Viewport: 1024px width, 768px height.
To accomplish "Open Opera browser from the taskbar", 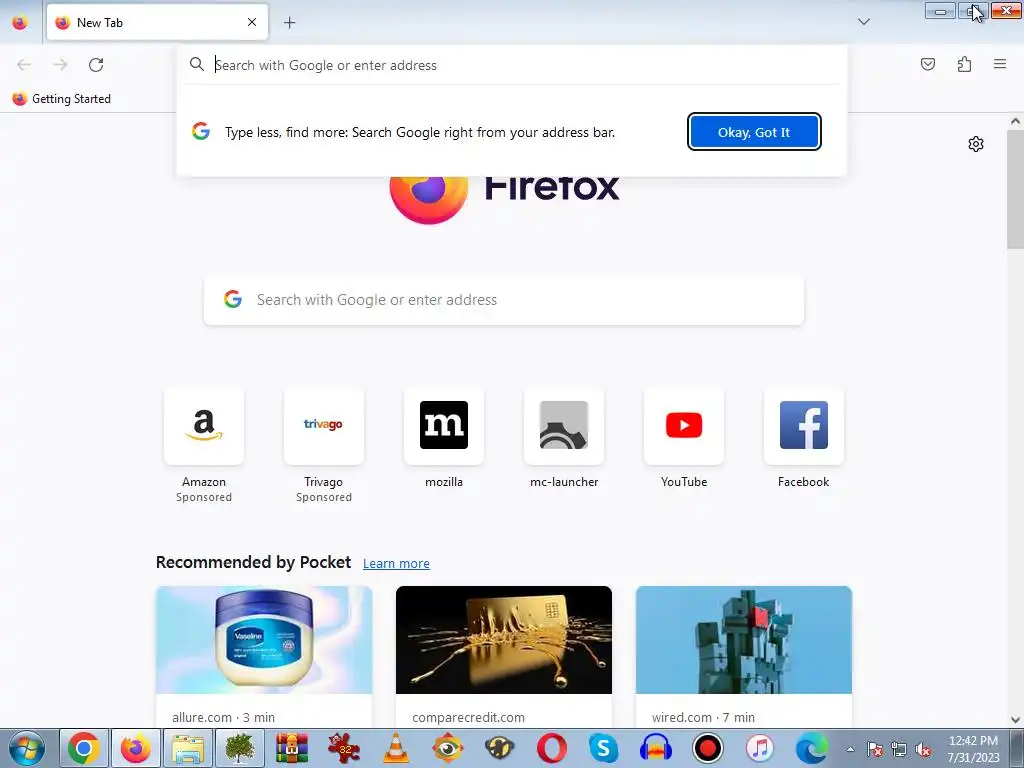I will pos(552,748).
